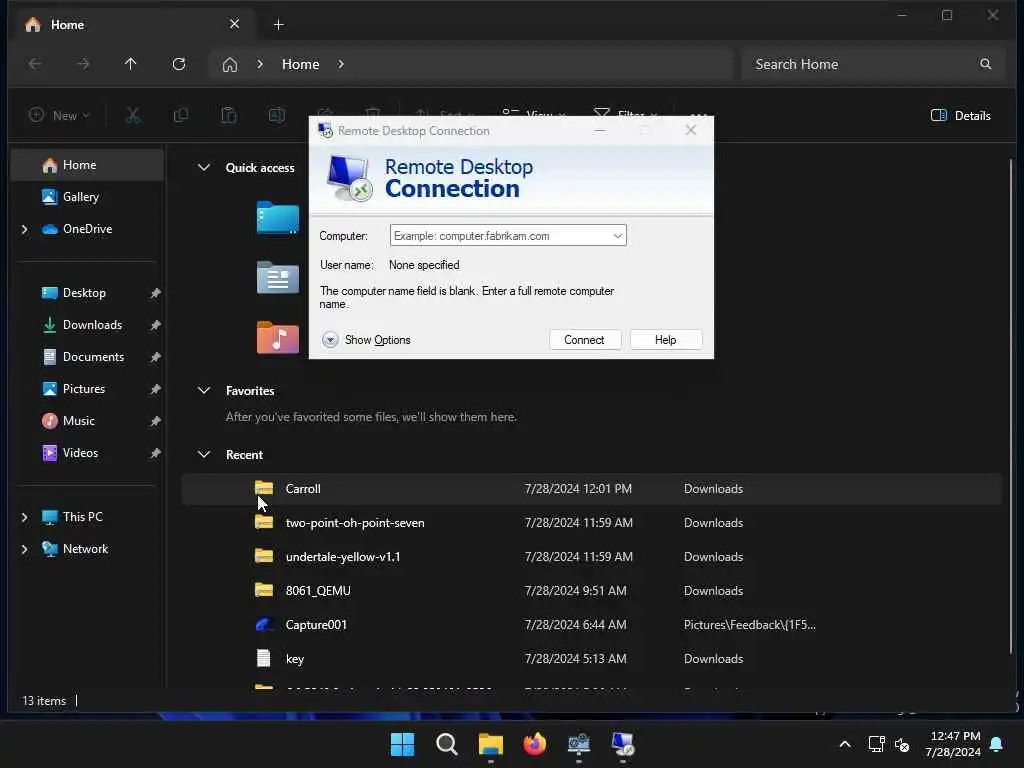Screen dimensions: 1024x768
Task: Go forward with the right arrow
Action: (83, 64)
